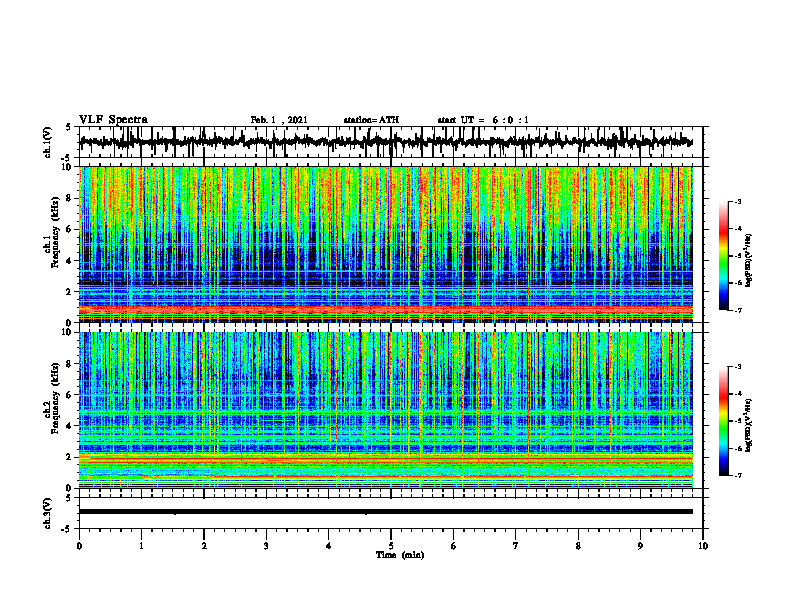Image resolution: width=792 pixels, height=612 pixels.
Task: Click the -3 label on ch.2 colorbar
Action: 738,367
